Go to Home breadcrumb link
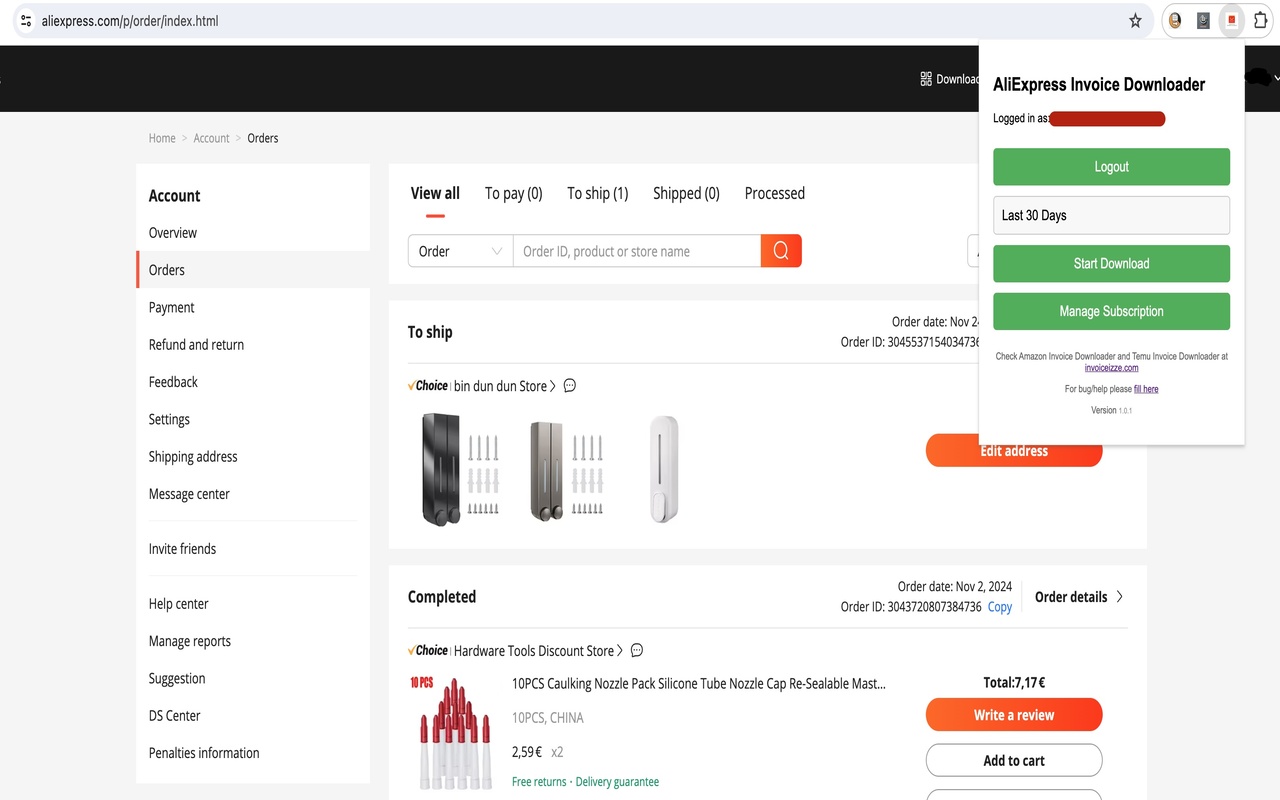 (x=162, y=138)
